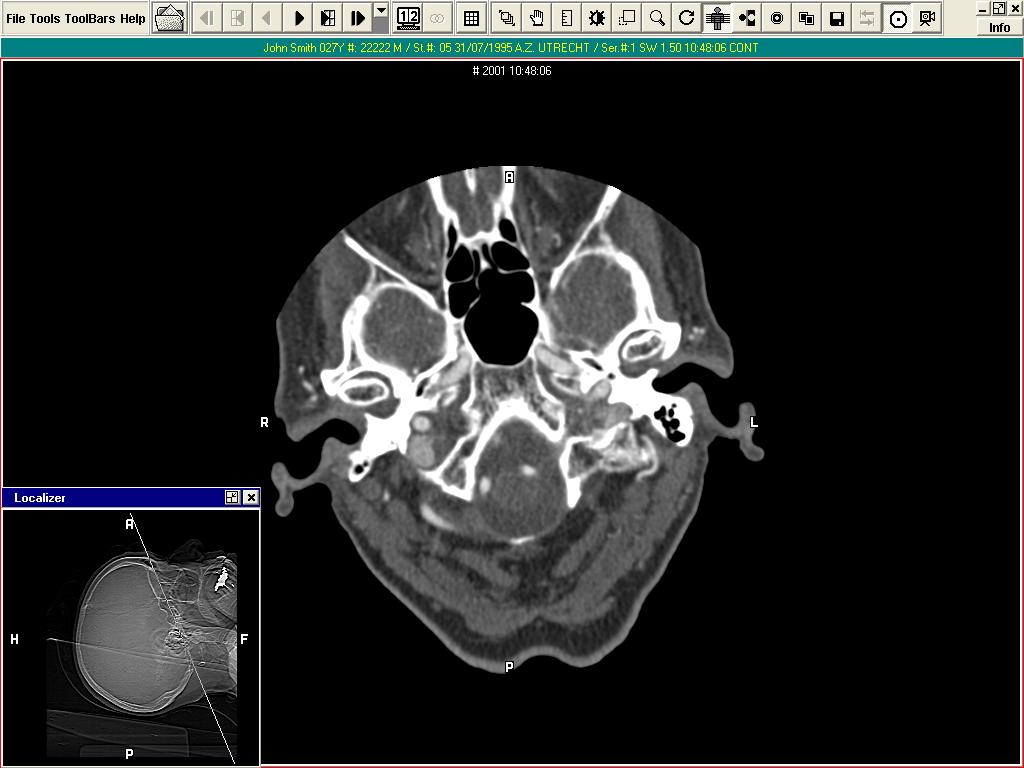Click the window level brightness icon

597,18
